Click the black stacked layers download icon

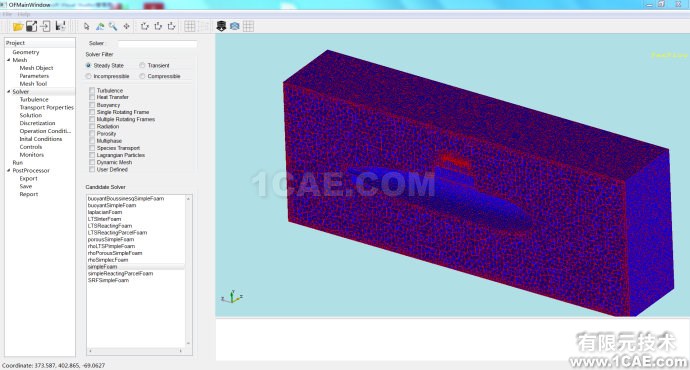[x=221, y=26]
